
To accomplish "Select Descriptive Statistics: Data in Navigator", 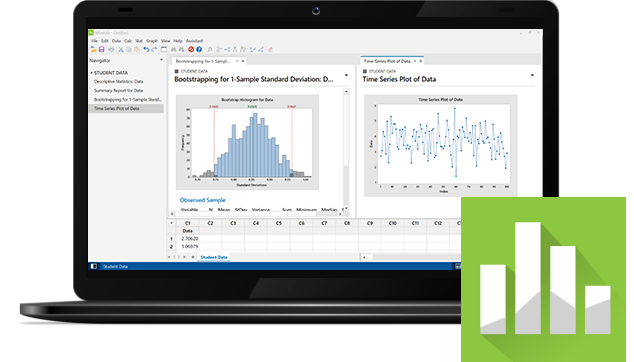I will [118, 81].
